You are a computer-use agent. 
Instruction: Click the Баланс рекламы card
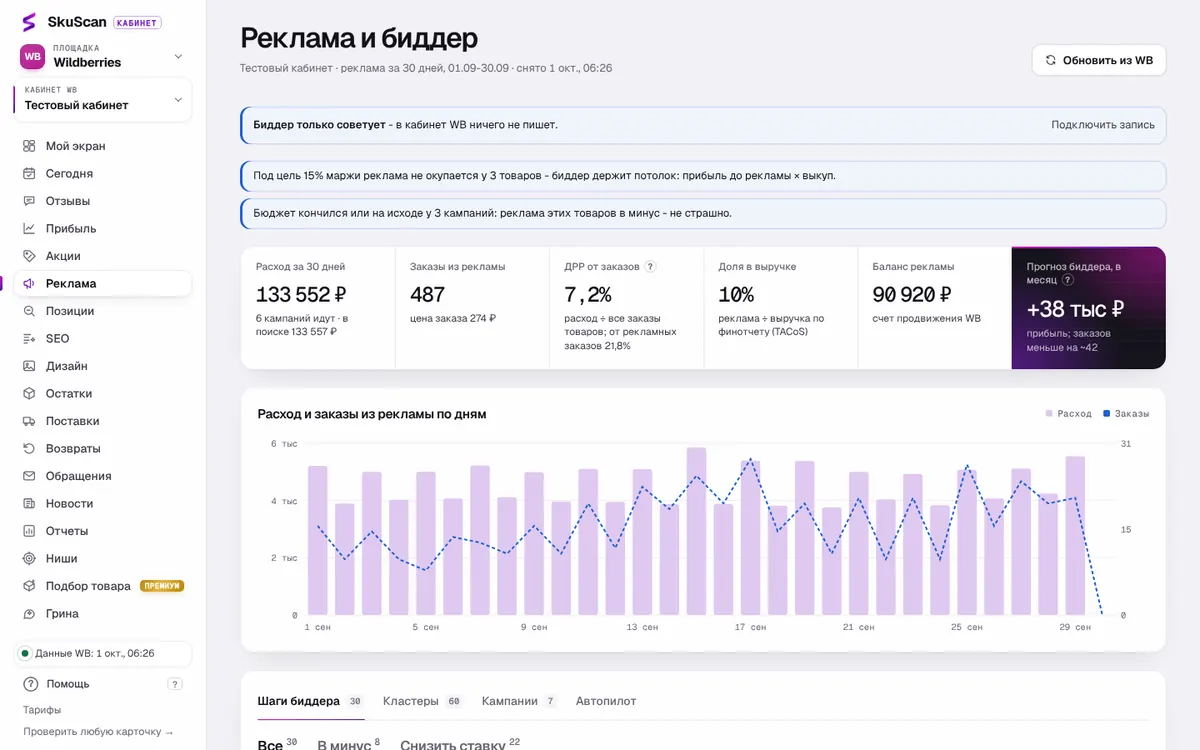click(x=934, y=308)
